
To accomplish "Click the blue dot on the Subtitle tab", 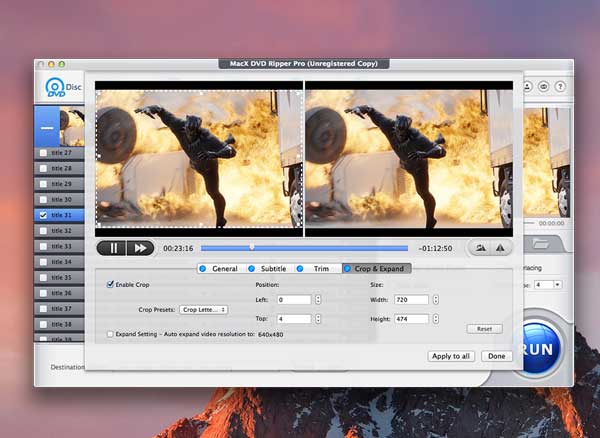I will [x=251, y=269].
